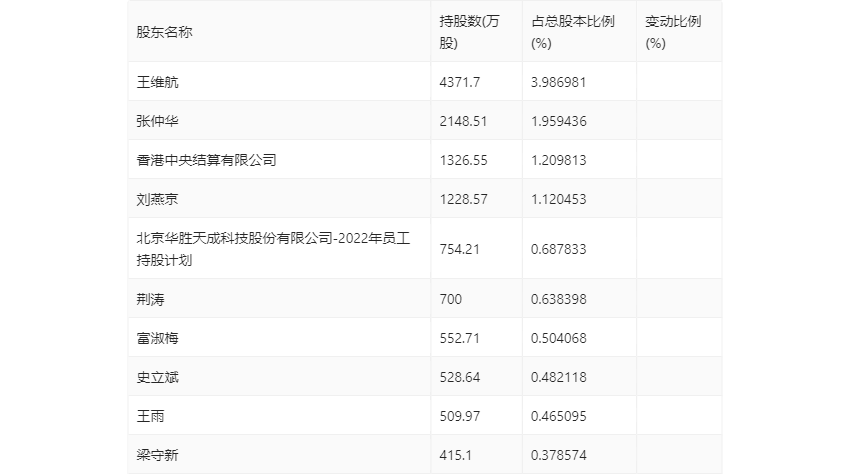Select shareholder name 张仲华
Image resolution: width=850 pixels, height=474 pixels.
[x=157, y=121]
